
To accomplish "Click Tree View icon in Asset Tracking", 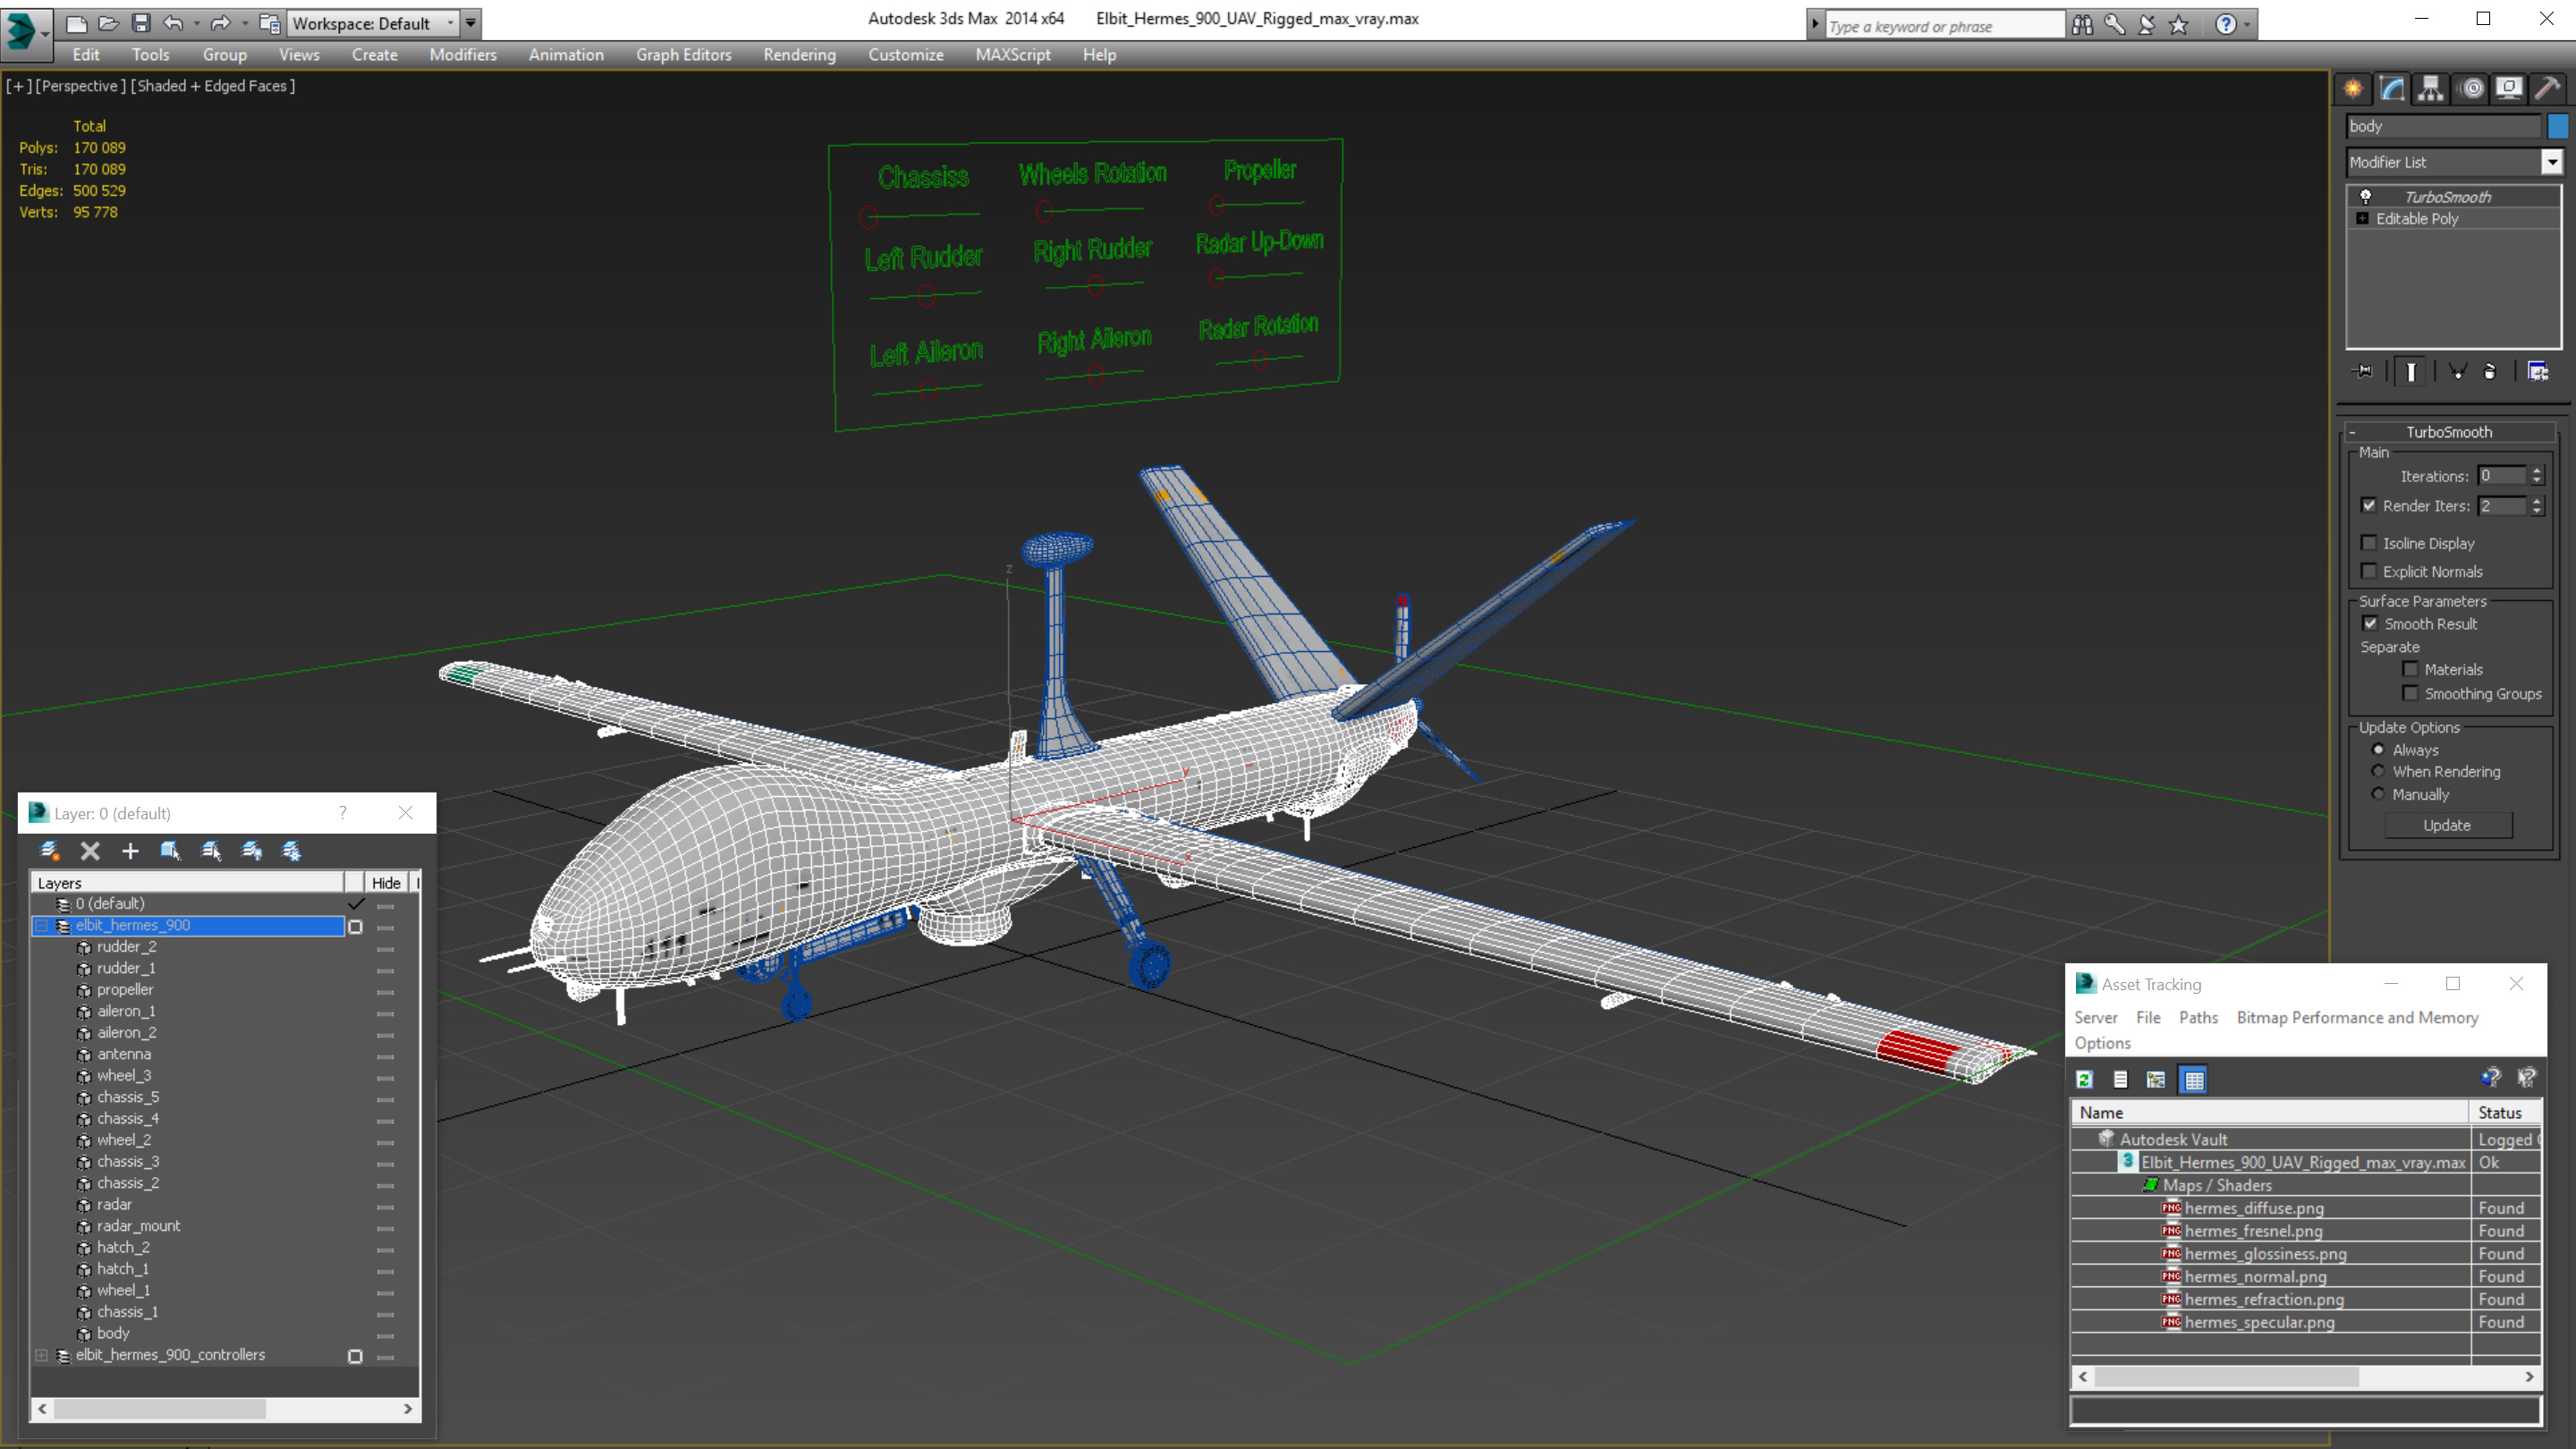I will coord(2156,1079).
